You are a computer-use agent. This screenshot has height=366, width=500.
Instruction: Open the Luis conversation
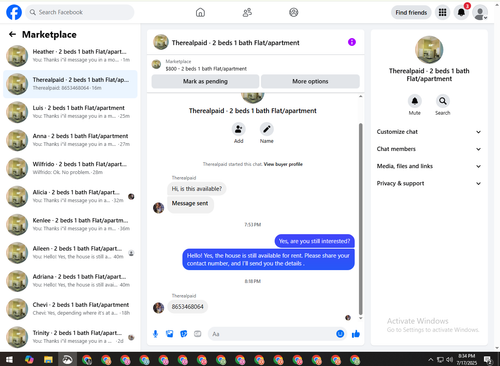click(x=70, y=112)
